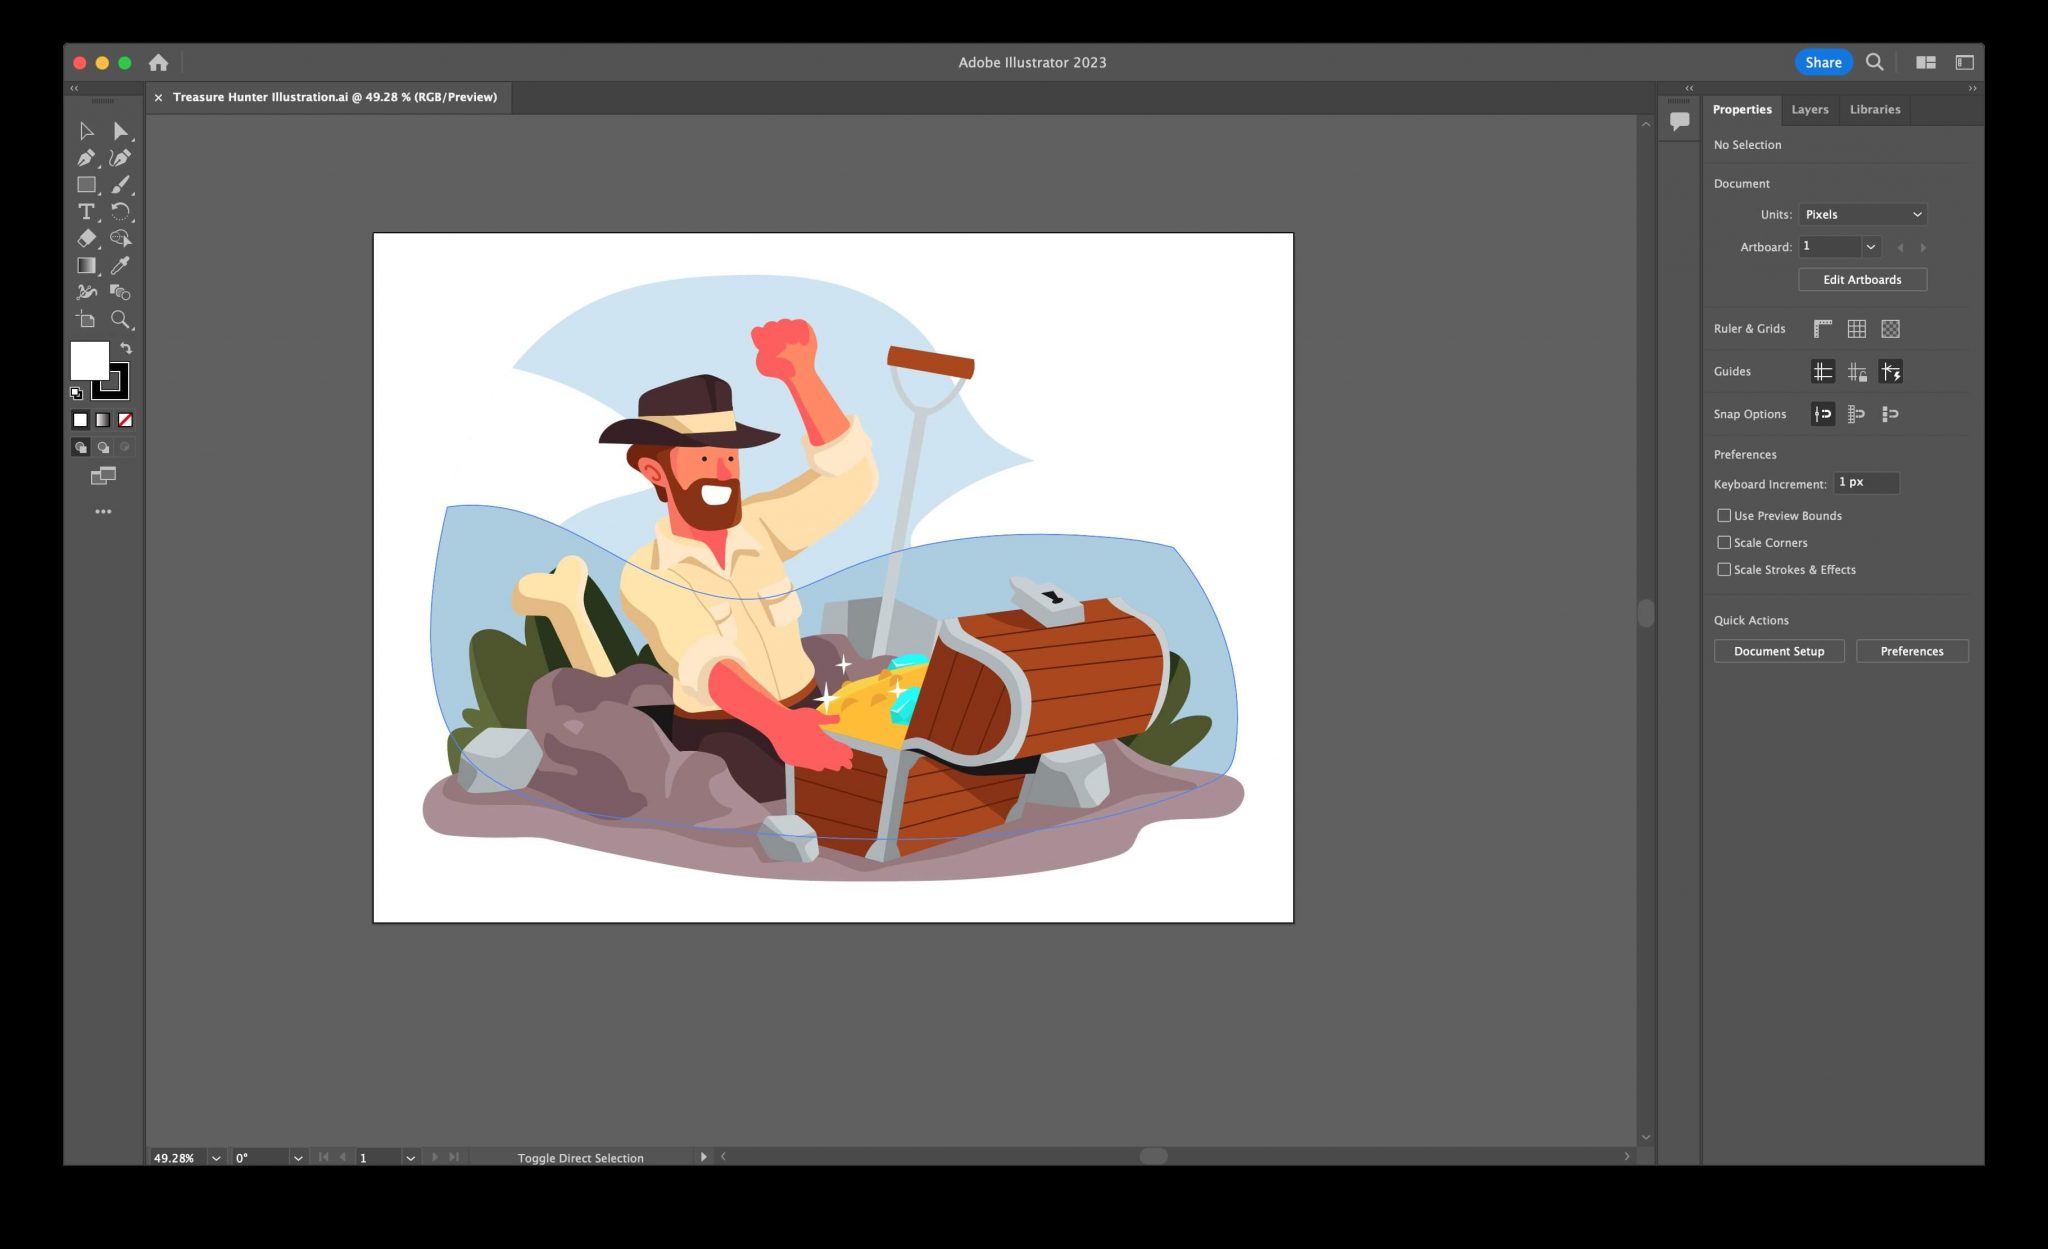
Task: Select the Type tool
Action: (86, 212)
